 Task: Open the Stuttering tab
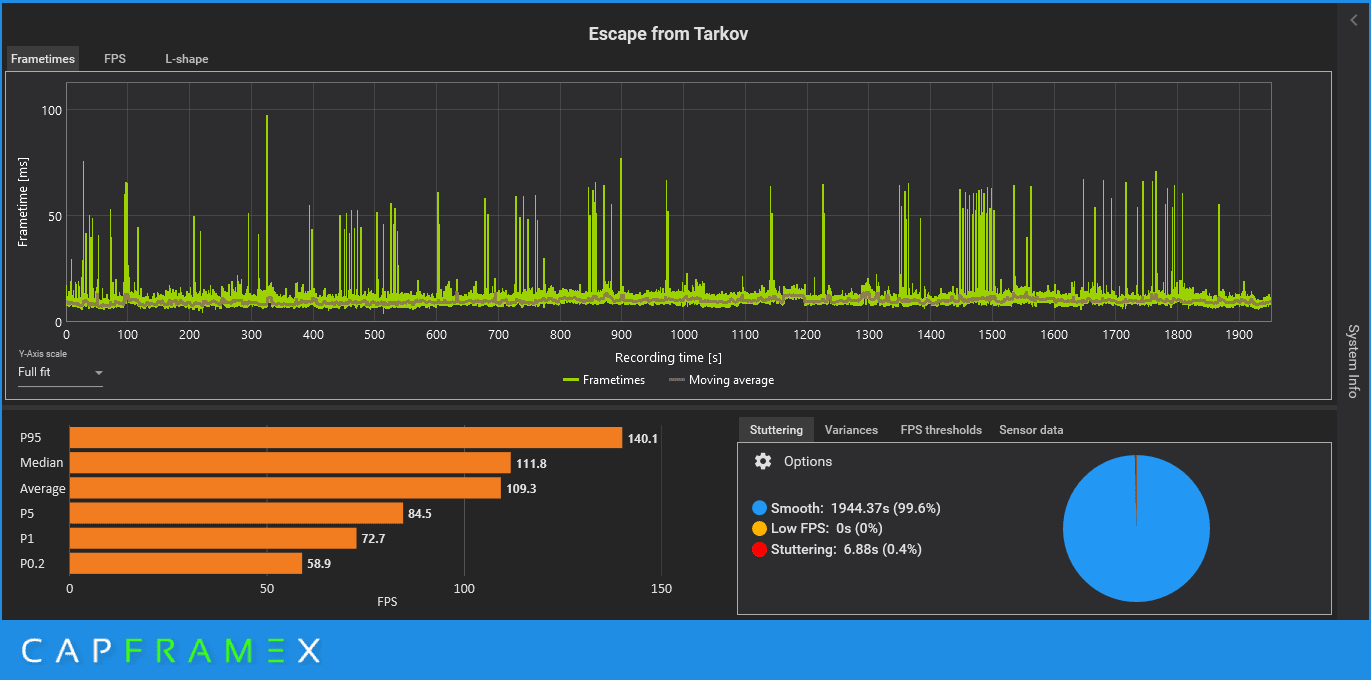point(776,430)
